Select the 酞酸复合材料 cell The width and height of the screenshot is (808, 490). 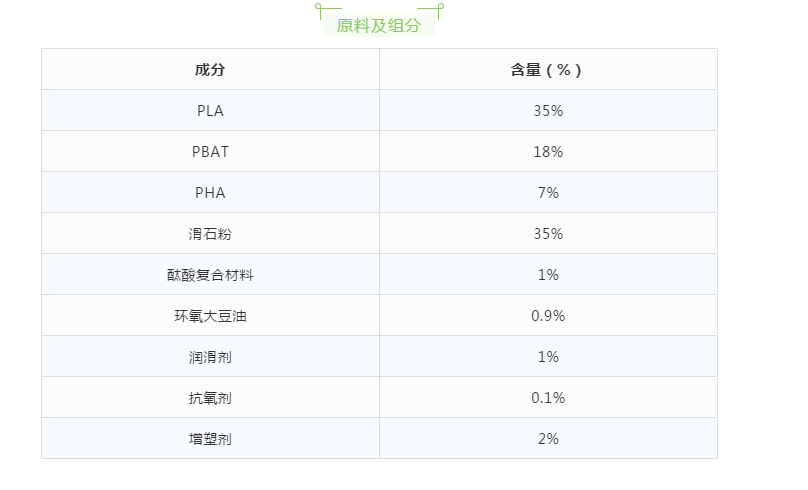[x=210, y=275]
